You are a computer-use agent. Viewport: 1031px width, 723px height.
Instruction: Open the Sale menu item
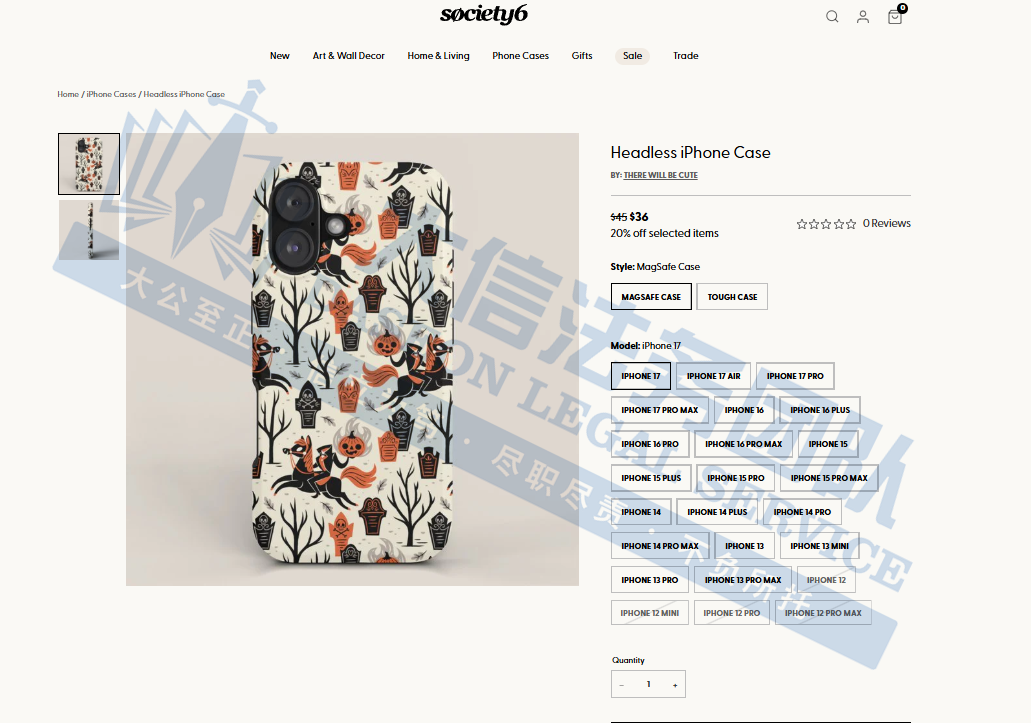[x=633, y=56]
